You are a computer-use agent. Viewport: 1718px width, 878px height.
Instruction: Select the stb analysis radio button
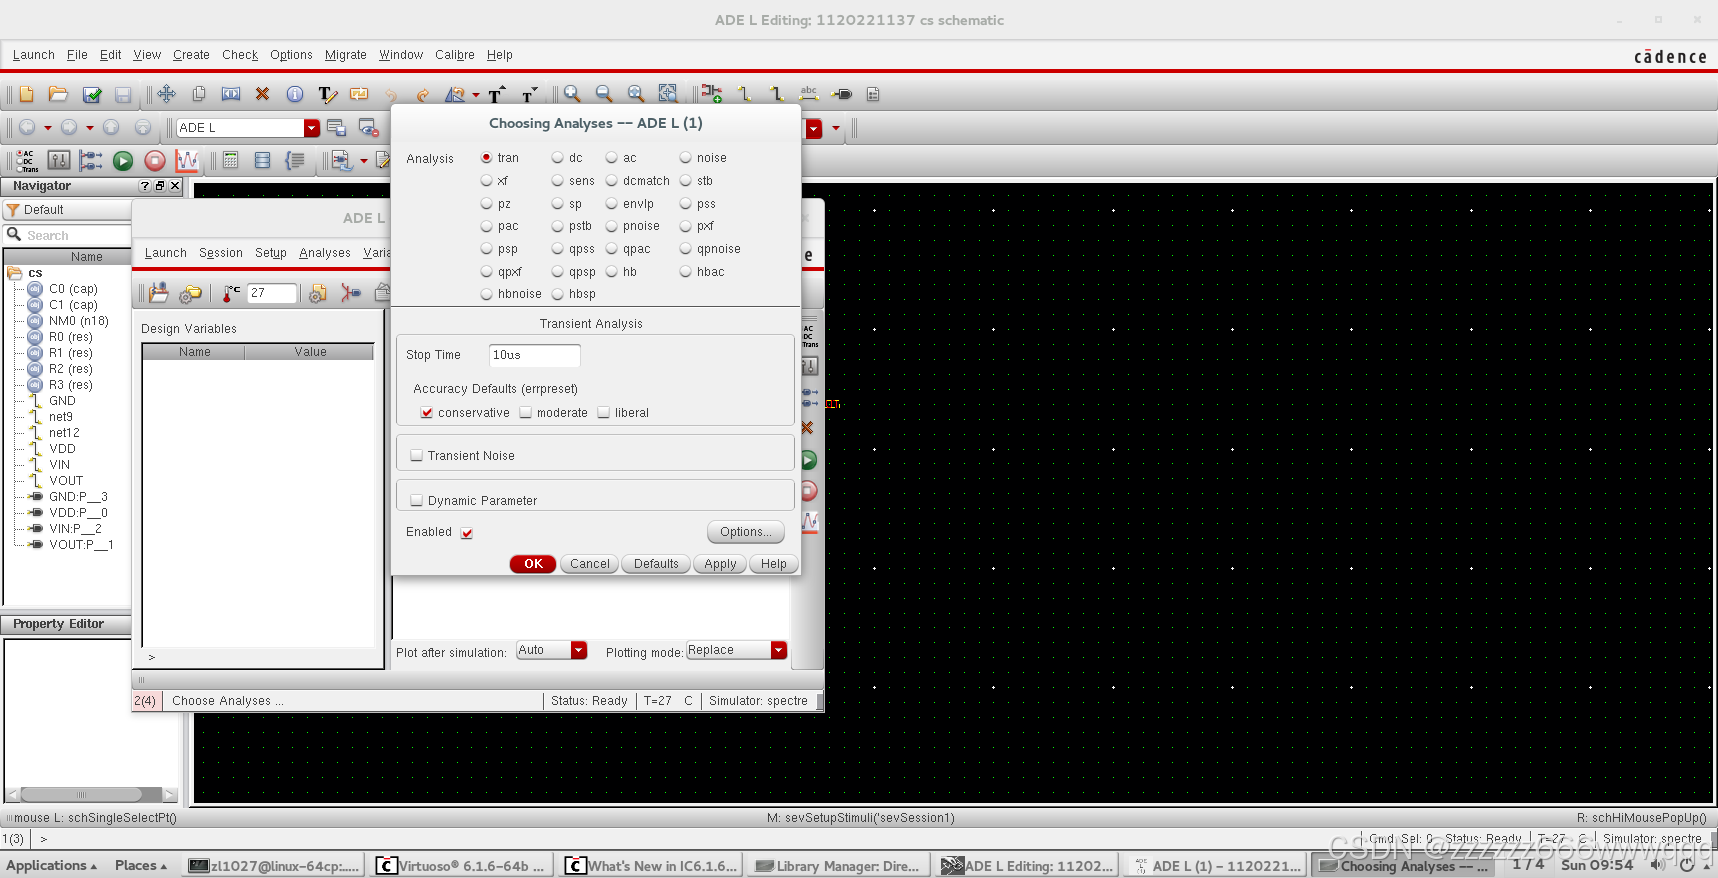pyautogui.click(x=685, y=181)
